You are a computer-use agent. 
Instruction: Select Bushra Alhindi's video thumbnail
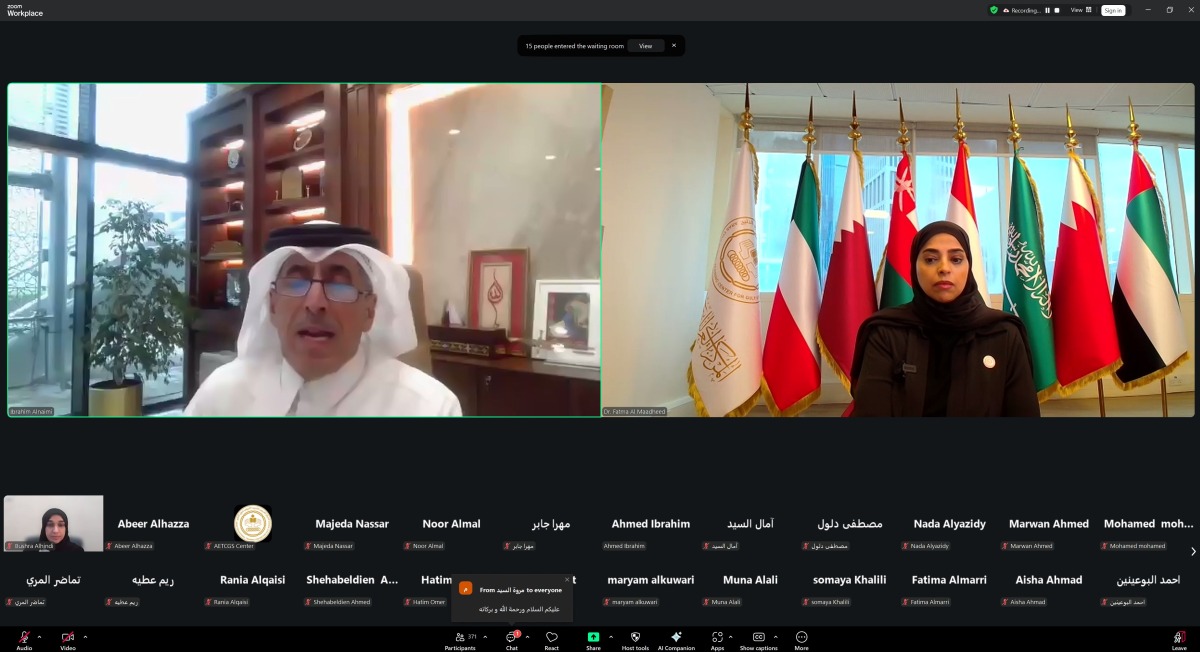tap(53, 522)
